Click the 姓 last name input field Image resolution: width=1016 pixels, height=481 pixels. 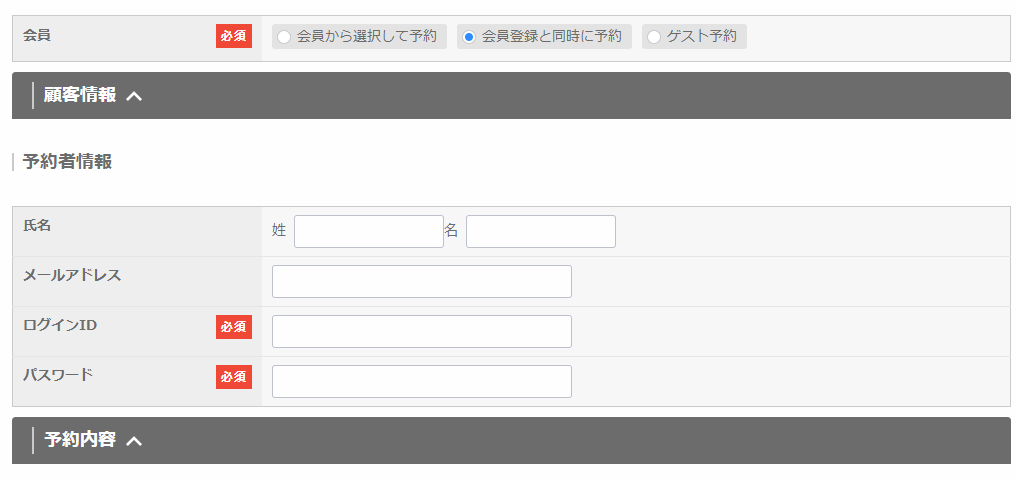[x=368, y=231]
